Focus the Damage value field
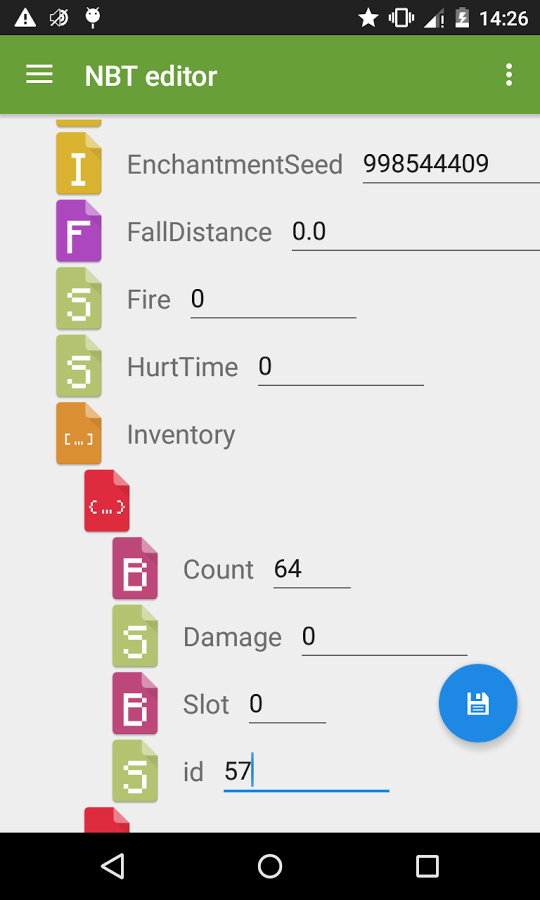The height and width of the screenshot is (900, 540). tap(384, 637)
